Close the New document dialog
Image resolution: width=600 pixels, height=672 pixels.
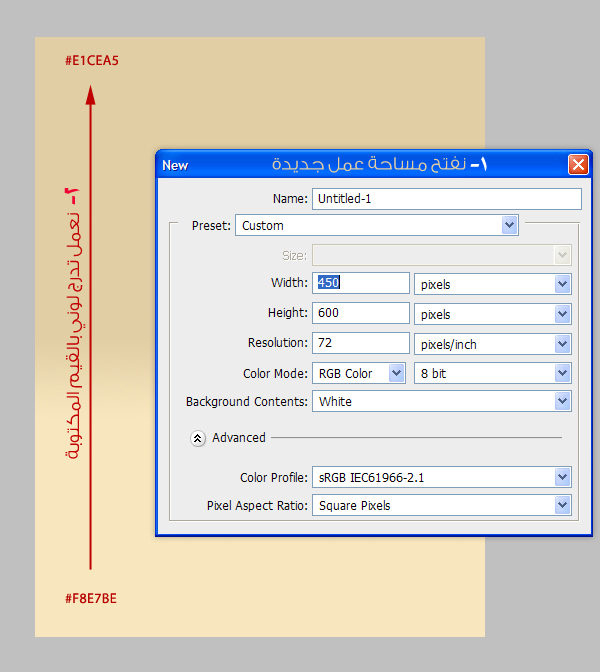point(578,165)
